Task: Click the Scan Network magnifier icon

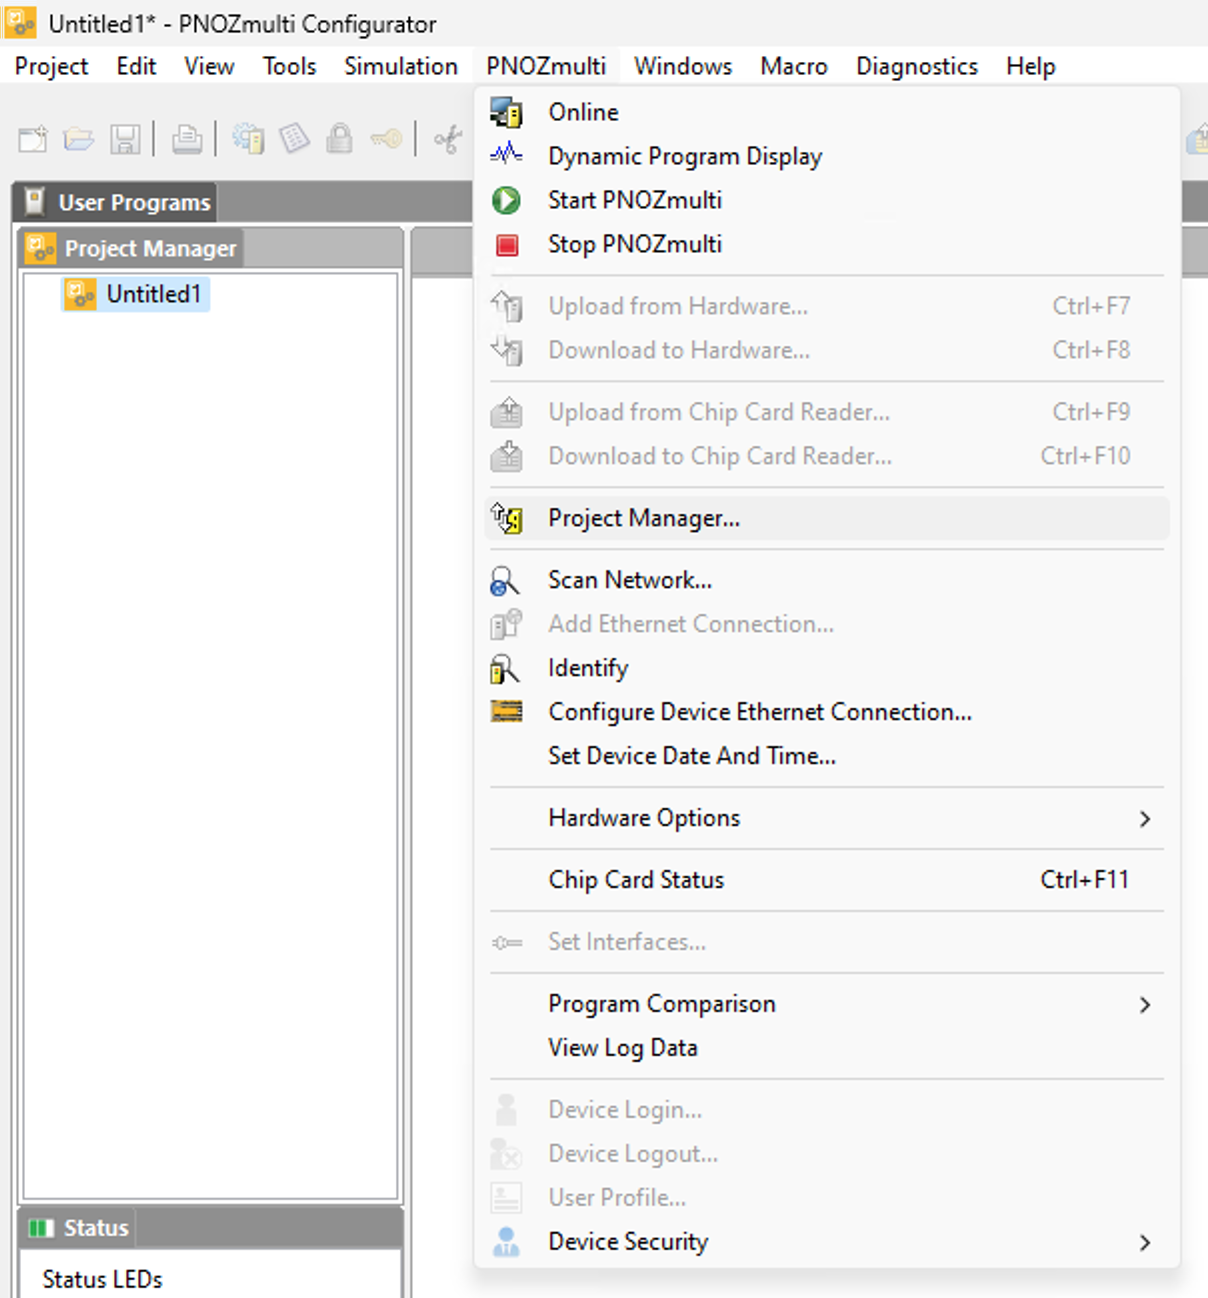Action: 505,581
